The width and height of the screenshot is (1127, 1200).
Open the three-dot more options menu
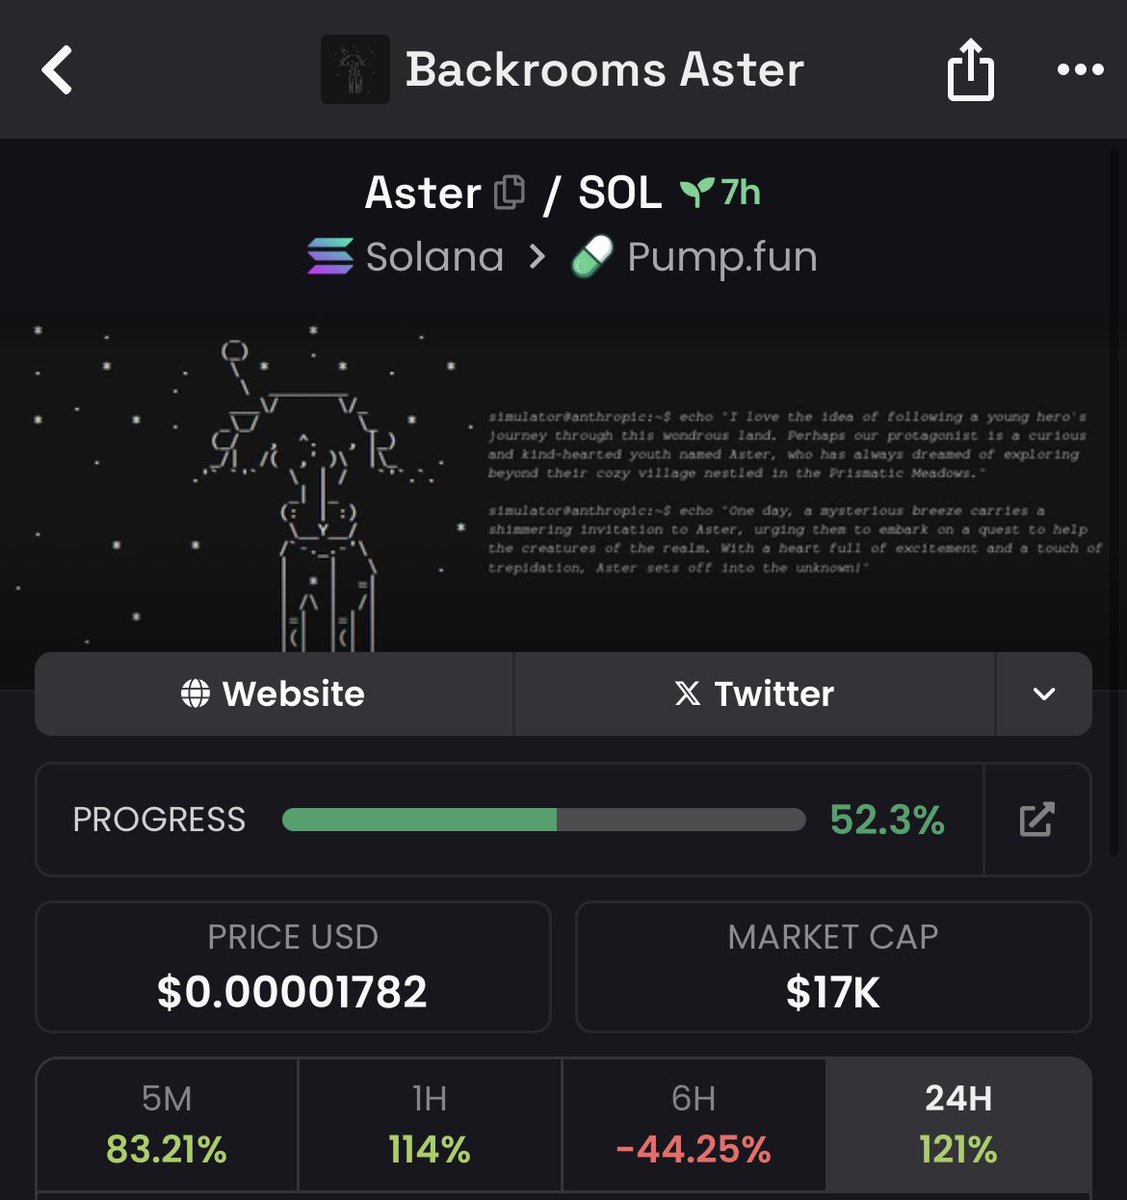coord(1080,70)
